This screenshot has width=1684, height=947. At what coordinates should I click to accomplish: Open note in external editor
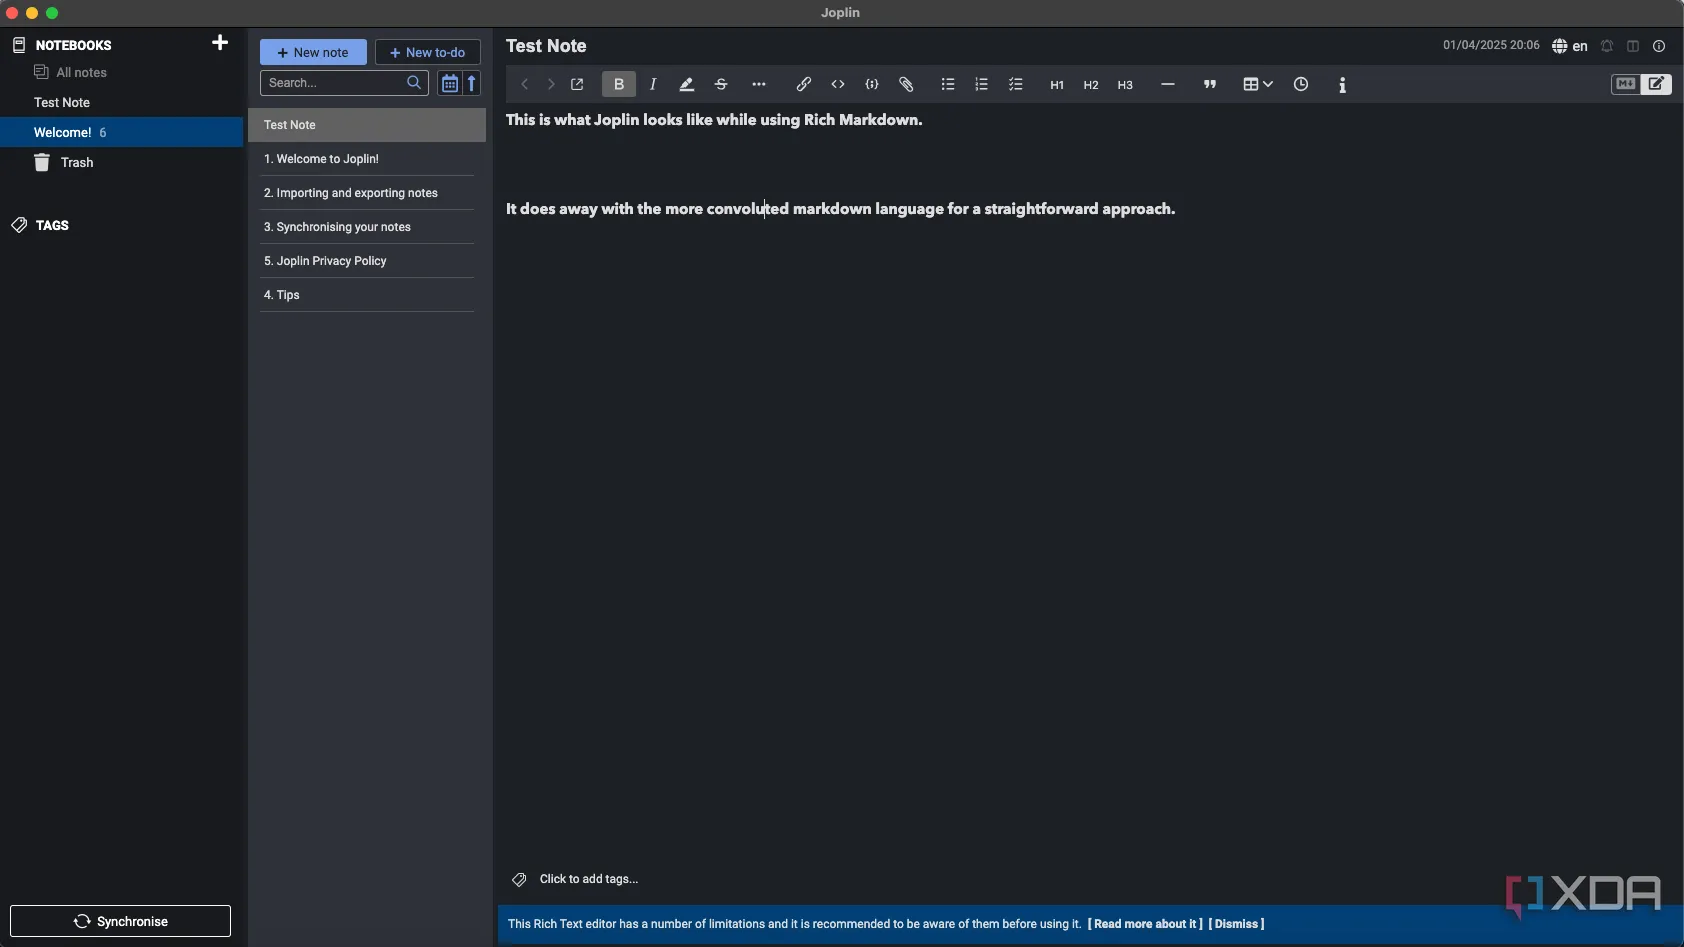point(577,85)
